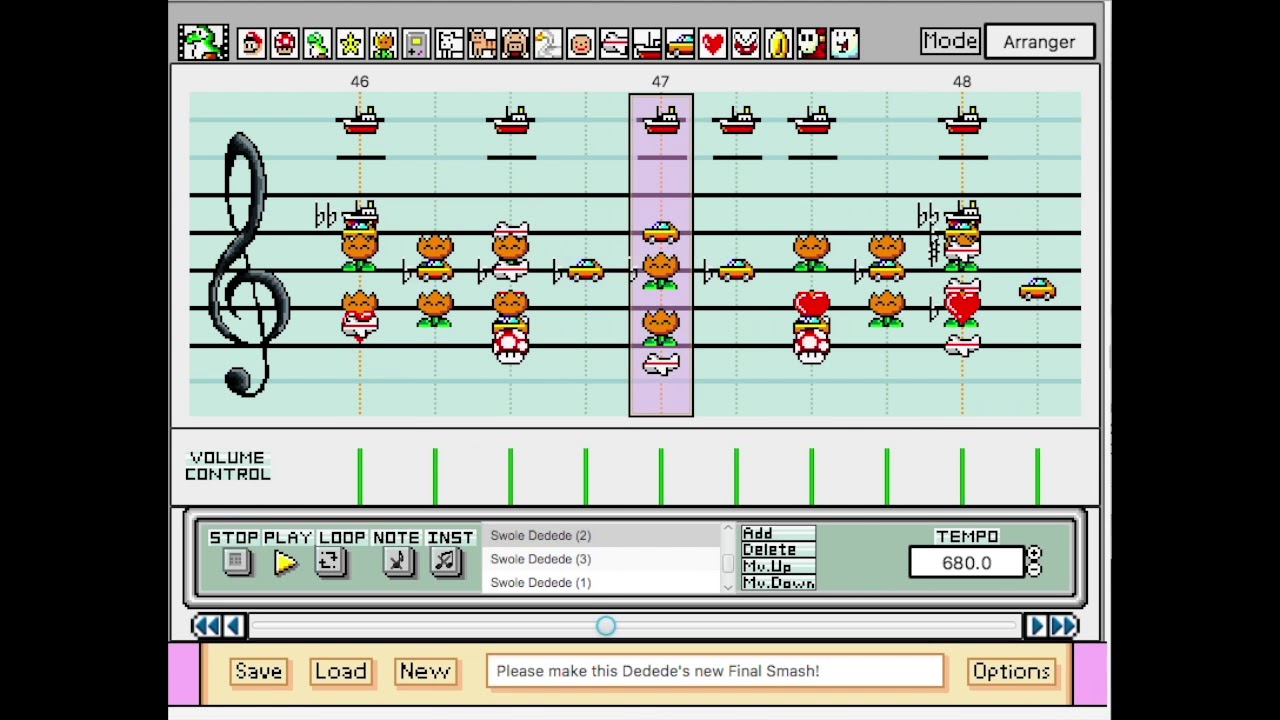Click the large current-instrument Yoshi icon
The width and height of the screenshot is (1280, 720).
pos(203,43)
